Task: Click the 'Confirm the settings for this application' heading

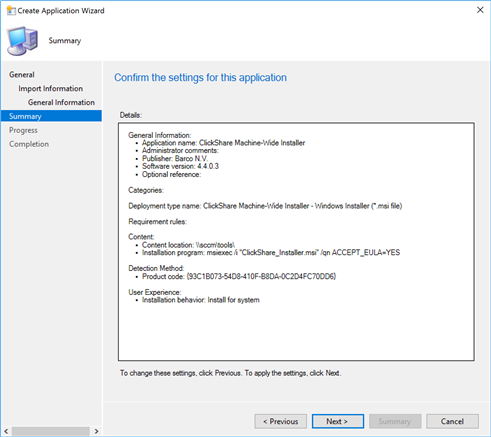Action: point(200,77)
